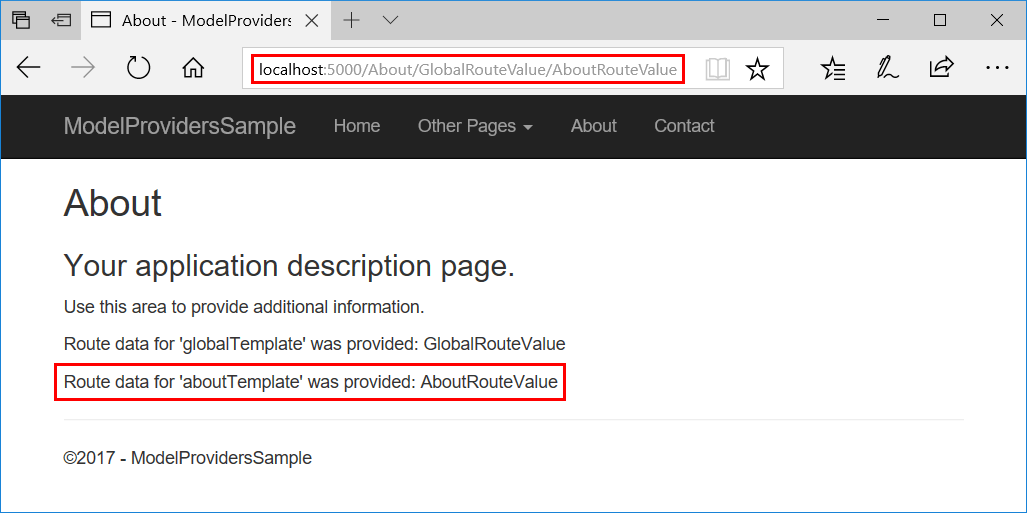The image size is (1027, 513).
Task: Expand tab previews chevron
Action: pyautogui.click(x=391, y=20)
